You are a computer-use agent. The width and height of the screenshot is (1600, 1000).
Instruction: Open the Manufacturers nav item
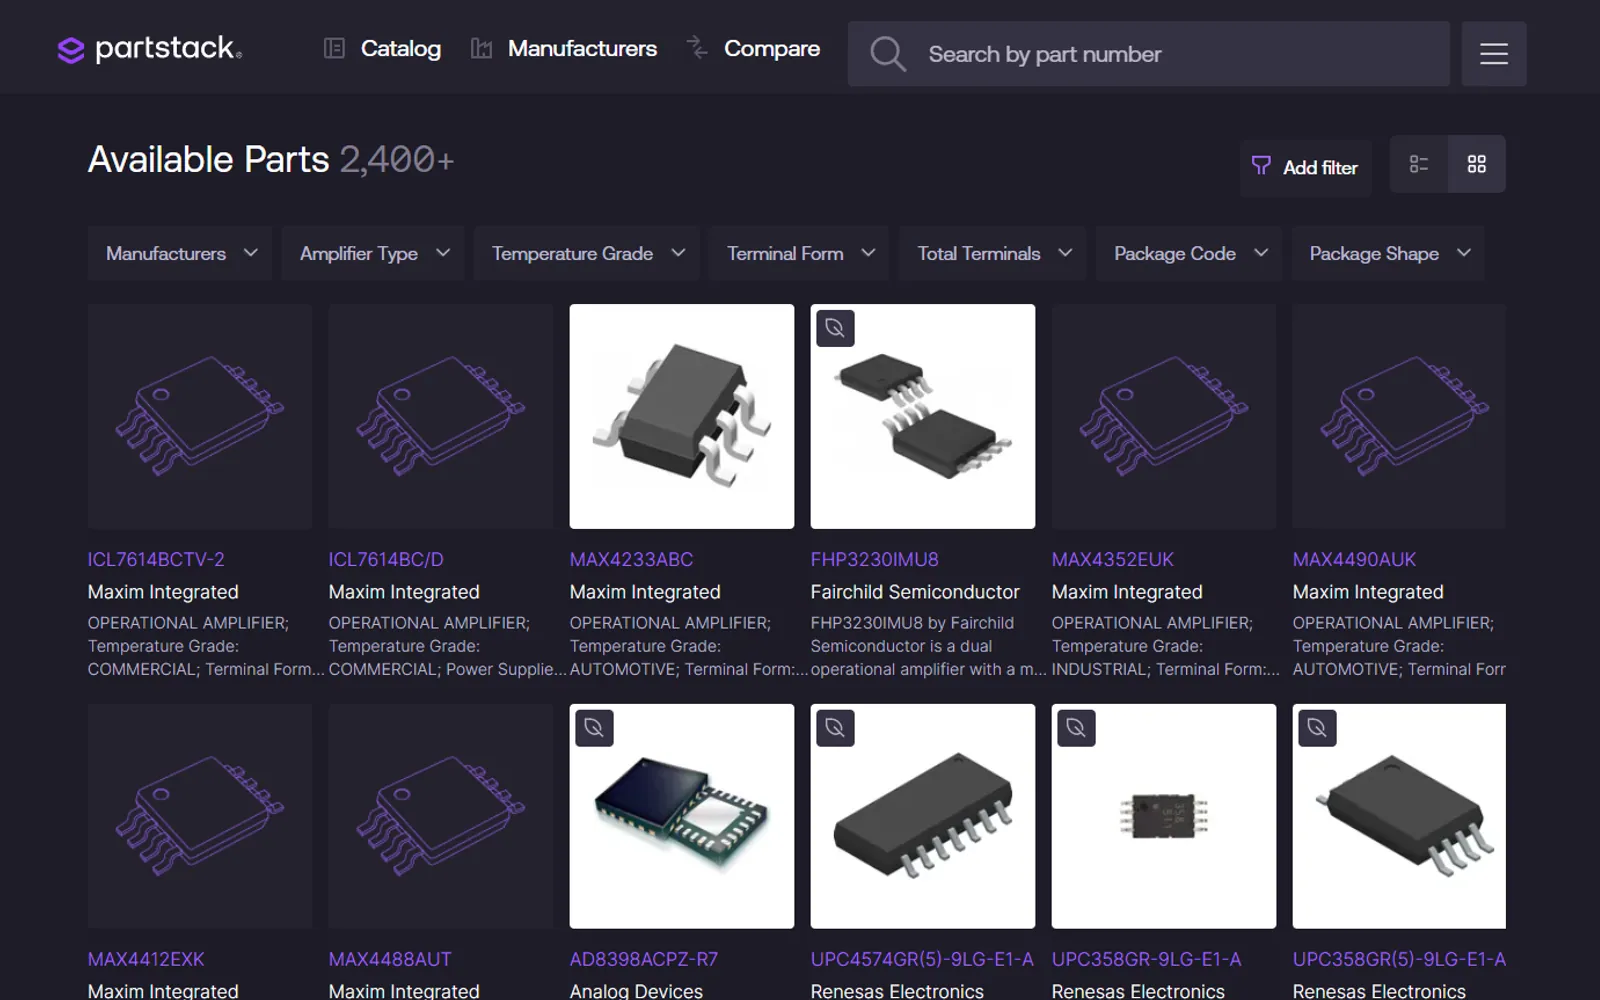582,48
